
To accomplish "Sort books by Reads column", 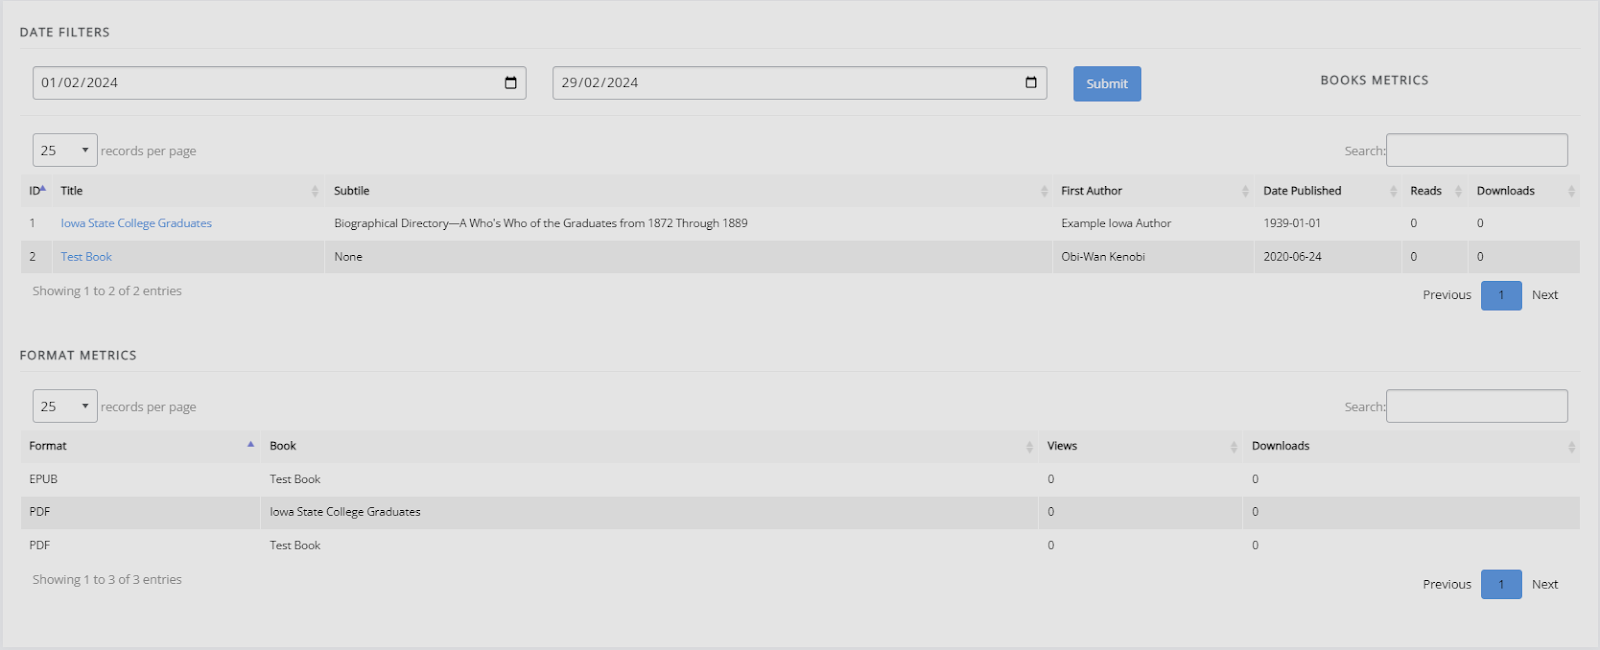I will (1435, 191).
